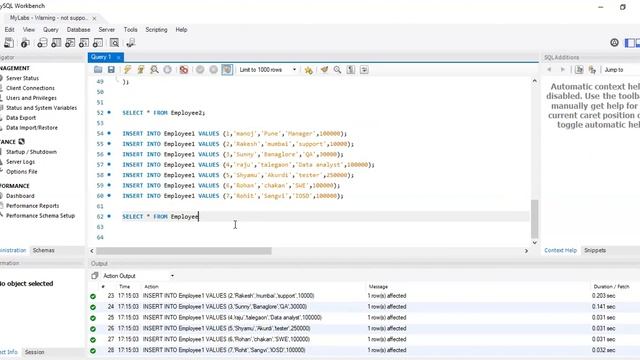Execute the whole script with lightning icon
640x360 pixels.
click(x=127, y=70)
